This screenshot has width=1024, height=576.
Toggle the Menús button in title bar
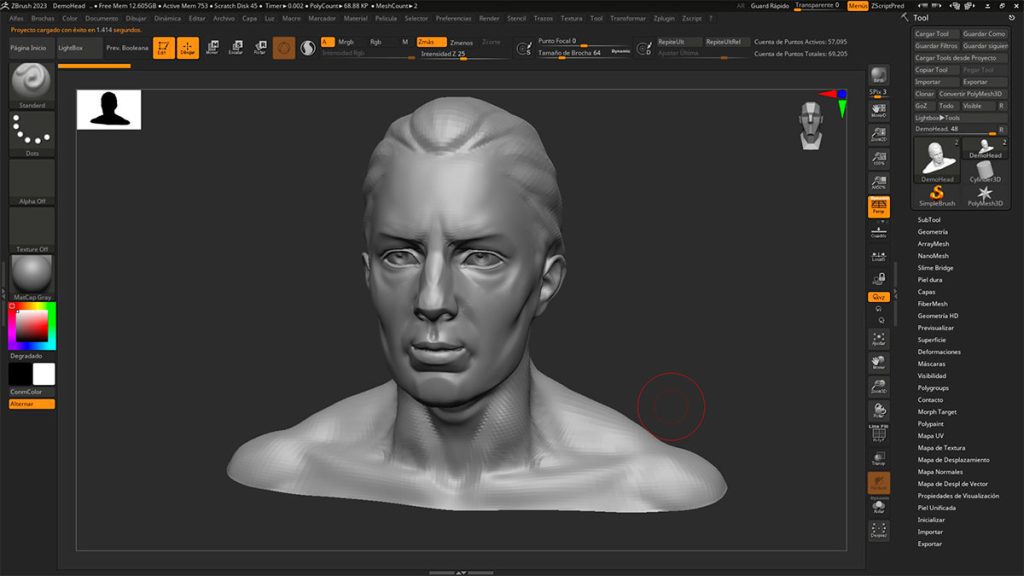(857, 5)
